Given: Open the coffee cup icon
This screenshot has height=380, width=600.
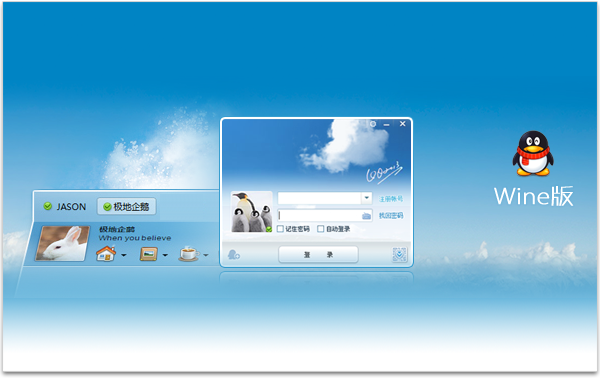Looking at the screenshot, I should click(x=189, y=254).
